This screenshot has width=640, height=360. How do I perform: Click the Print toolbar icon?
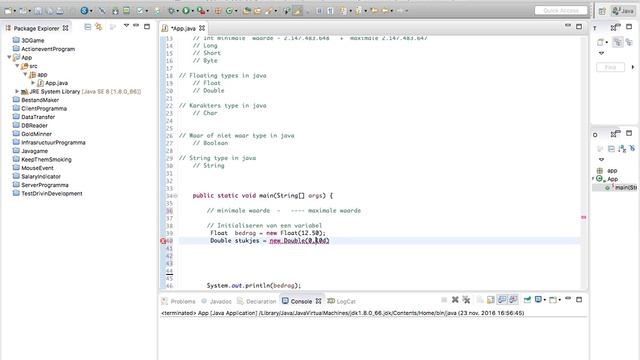pos(60,11)
